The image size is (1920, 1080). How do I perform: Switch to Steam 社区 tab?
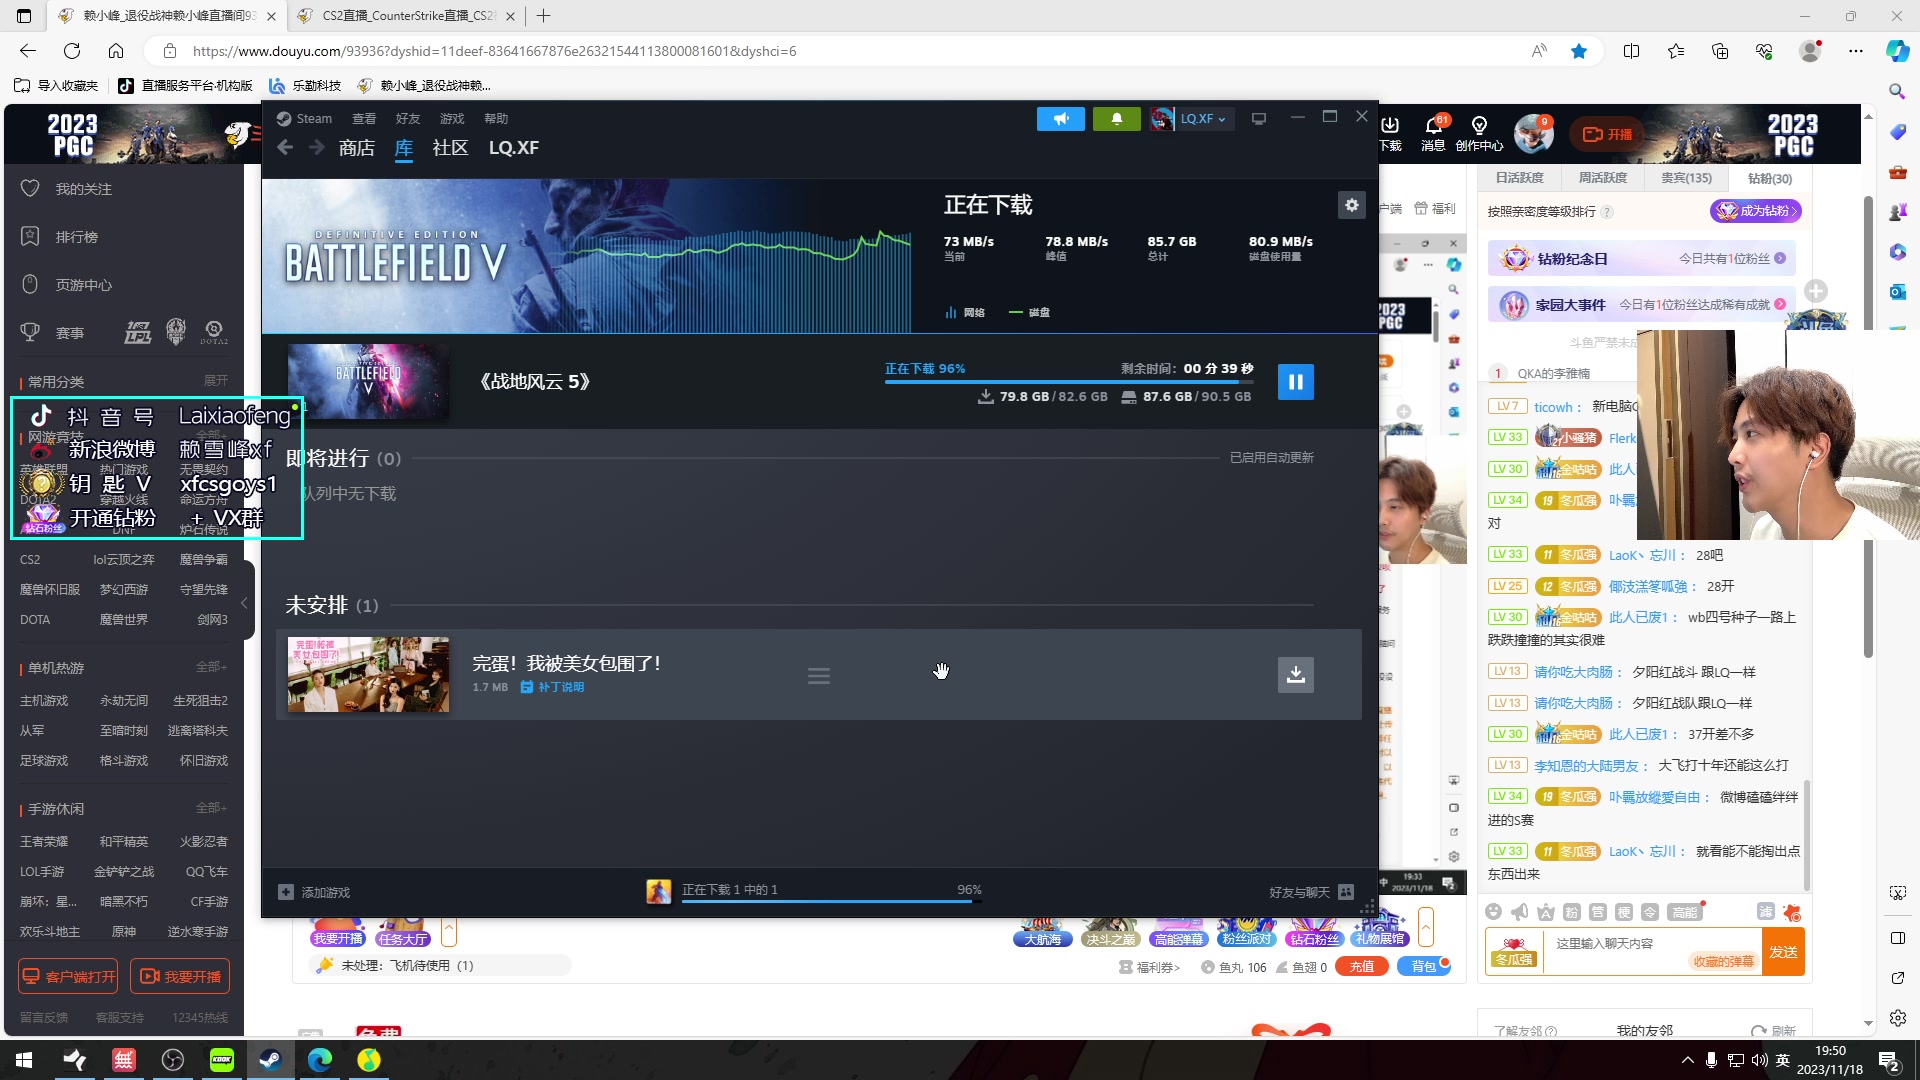pos(450,148)
